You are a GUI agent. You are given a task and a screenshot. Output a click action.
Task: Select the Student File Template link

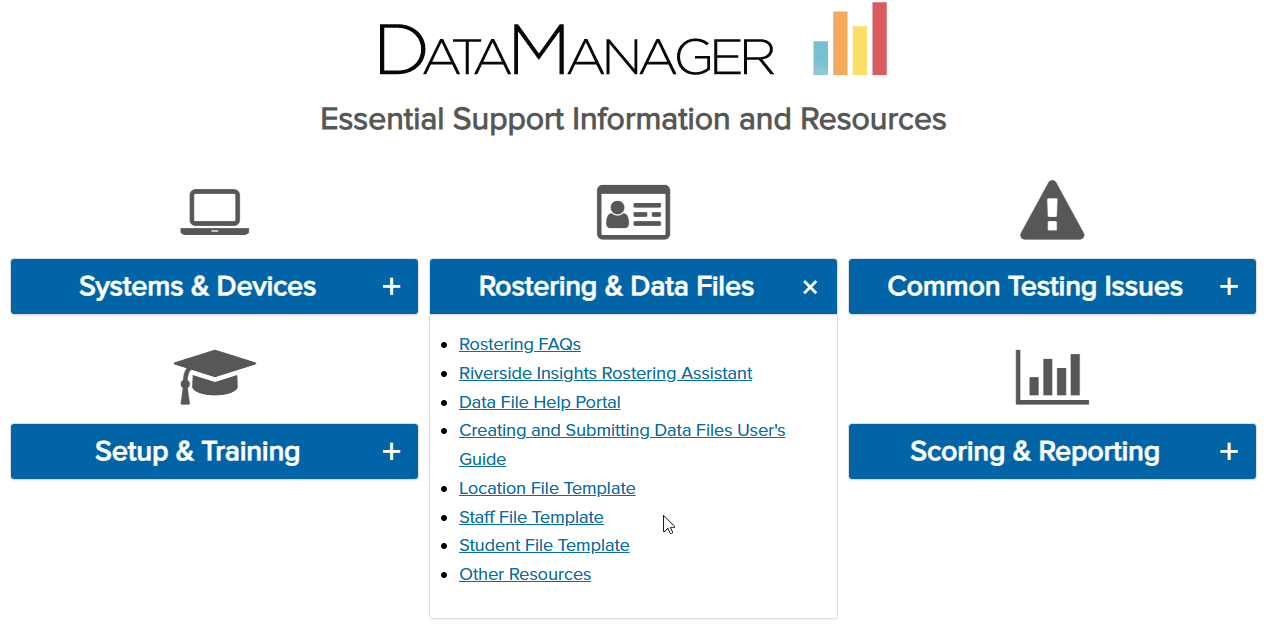544,545
